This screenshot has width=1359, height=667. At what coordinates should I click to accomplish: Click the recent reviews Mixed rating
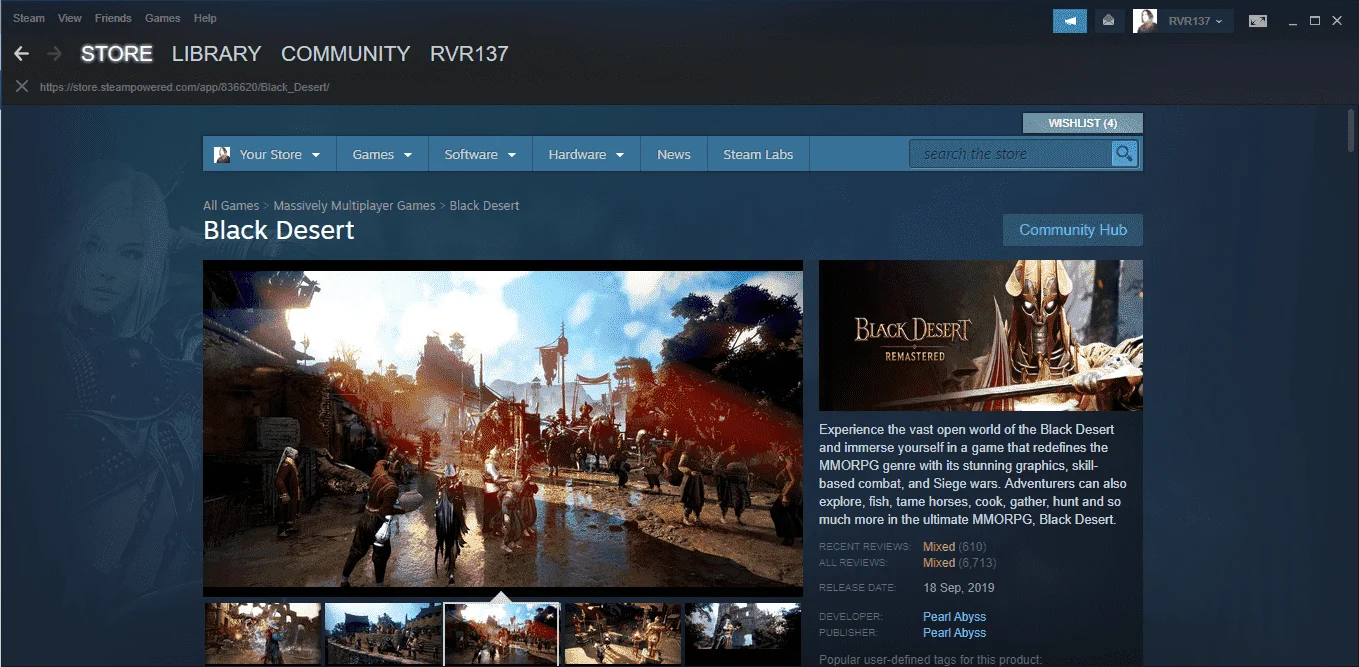click(x=939, y=547)
